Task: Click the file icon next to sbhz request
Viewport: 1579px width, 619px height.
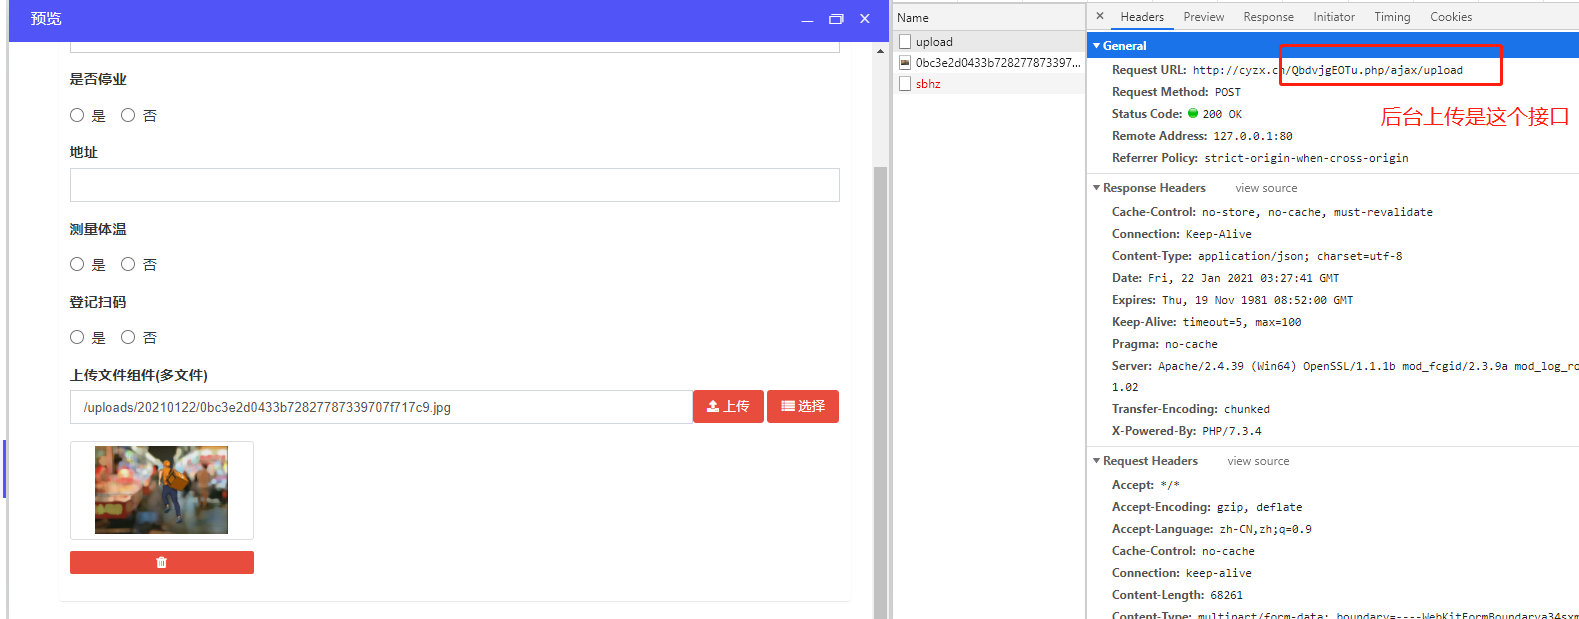Action: point(905,84)
